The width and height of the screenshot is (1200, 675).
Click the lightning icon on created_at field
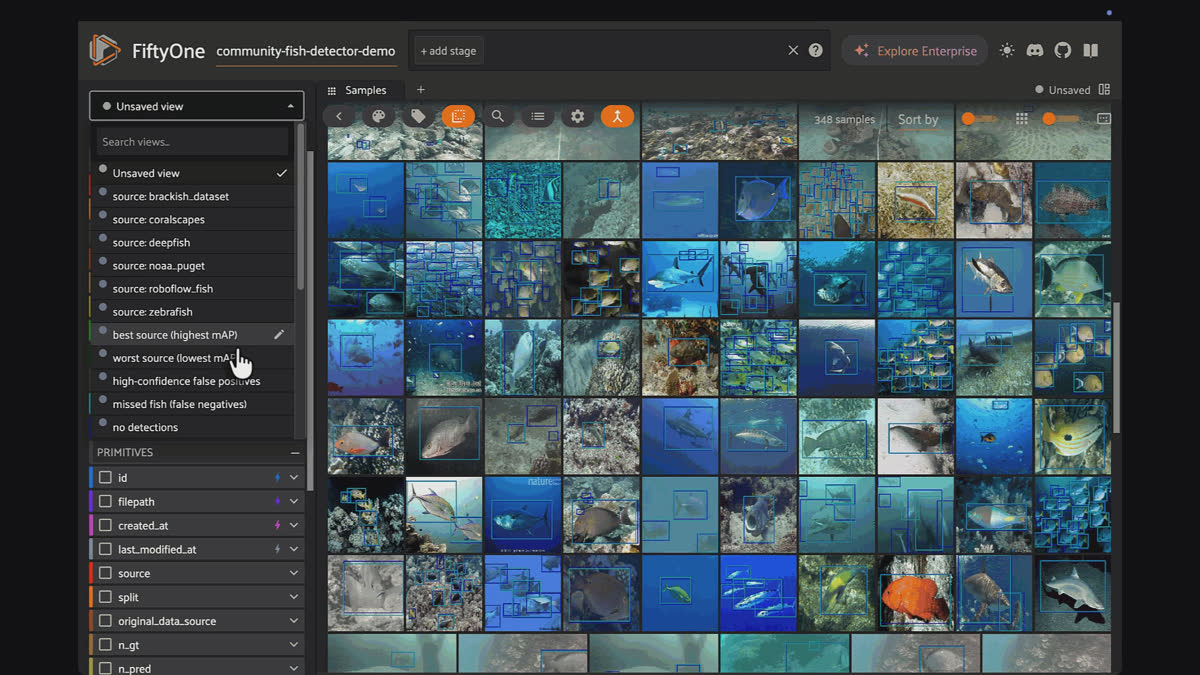[278, 525]
